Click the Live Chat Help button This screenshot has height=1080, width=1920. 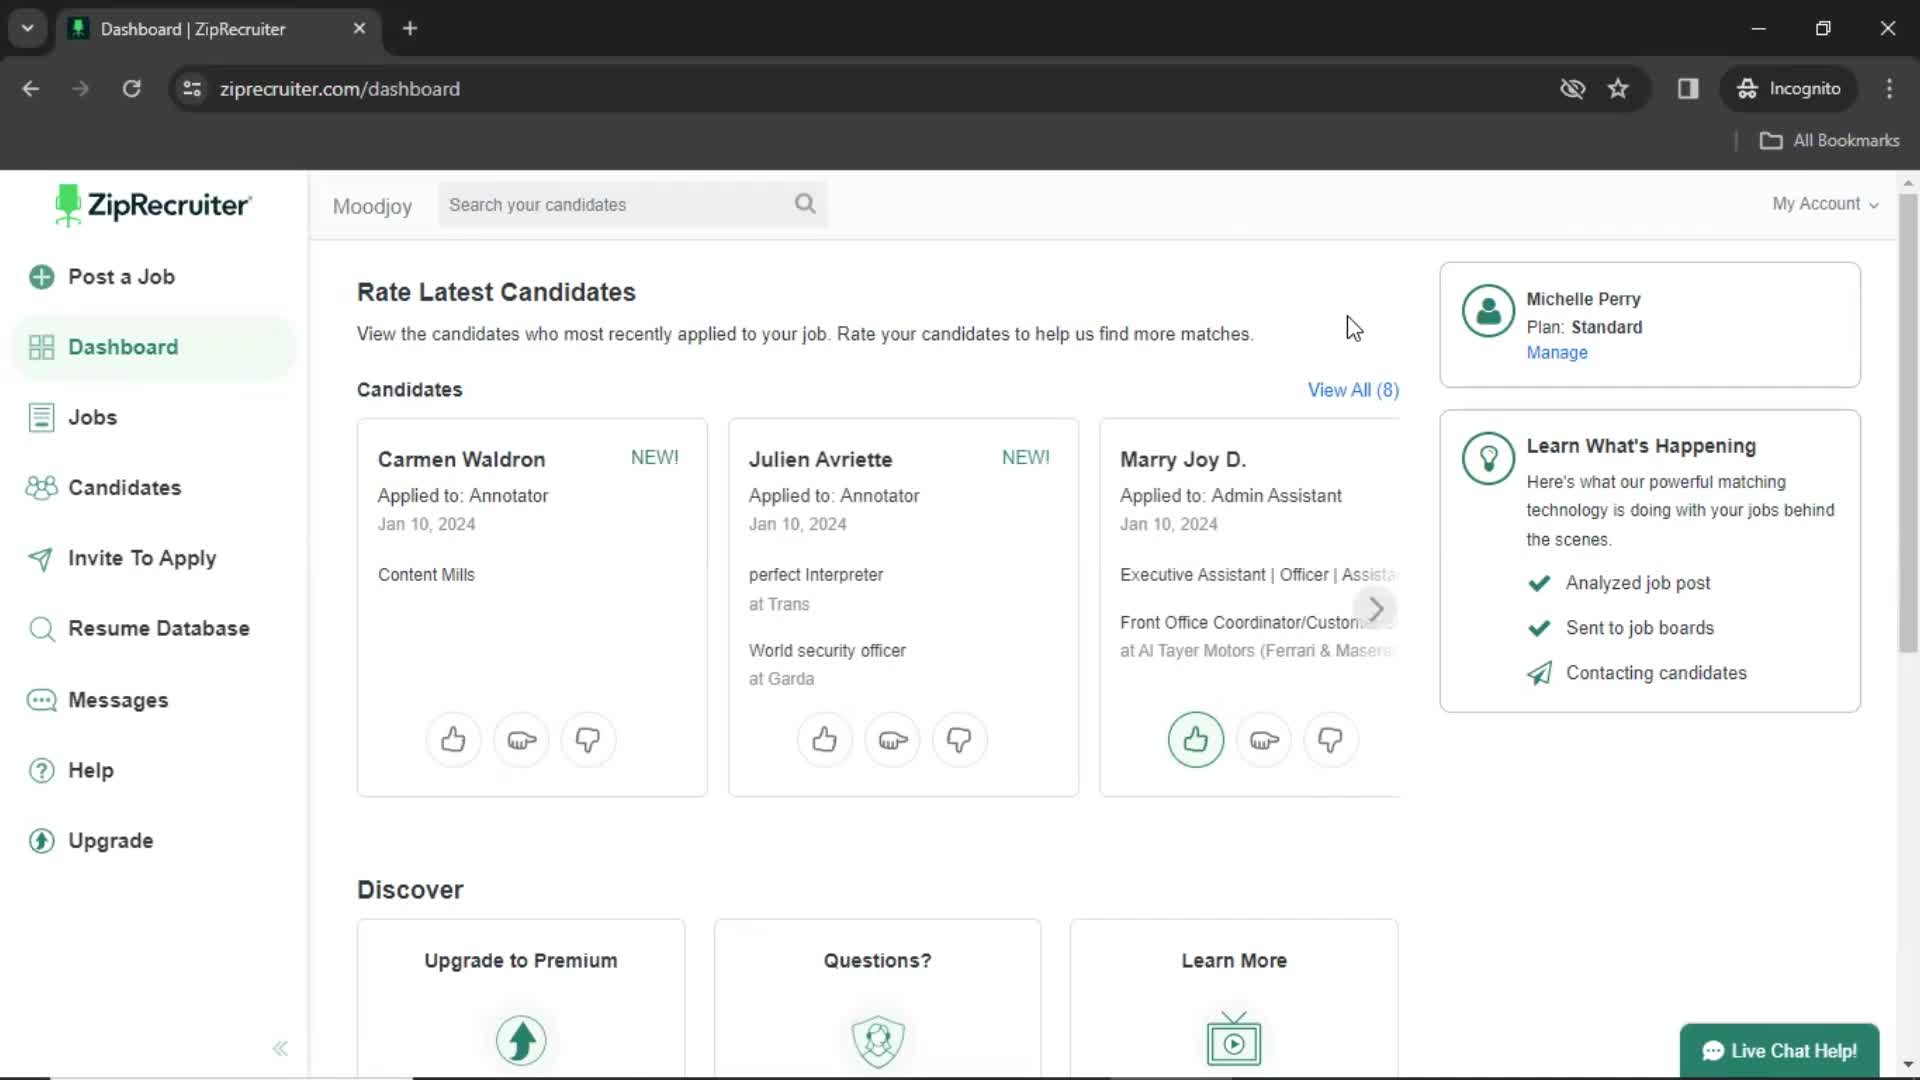coord(1779,1050)
